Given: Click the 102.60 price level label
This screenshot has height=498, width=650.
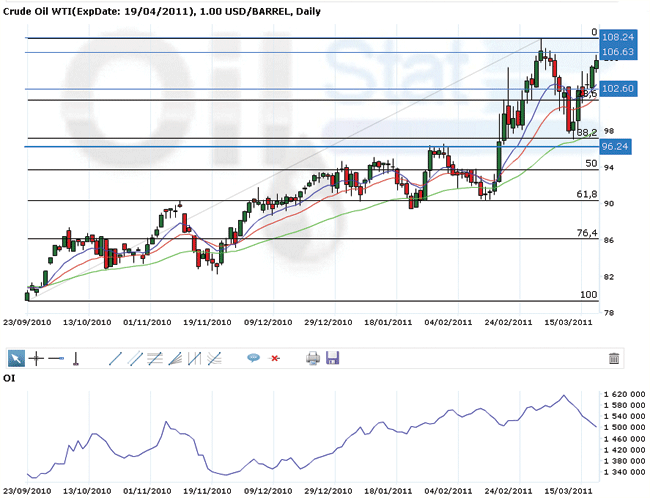Looking at the screenshot, I should pos(615,89).
